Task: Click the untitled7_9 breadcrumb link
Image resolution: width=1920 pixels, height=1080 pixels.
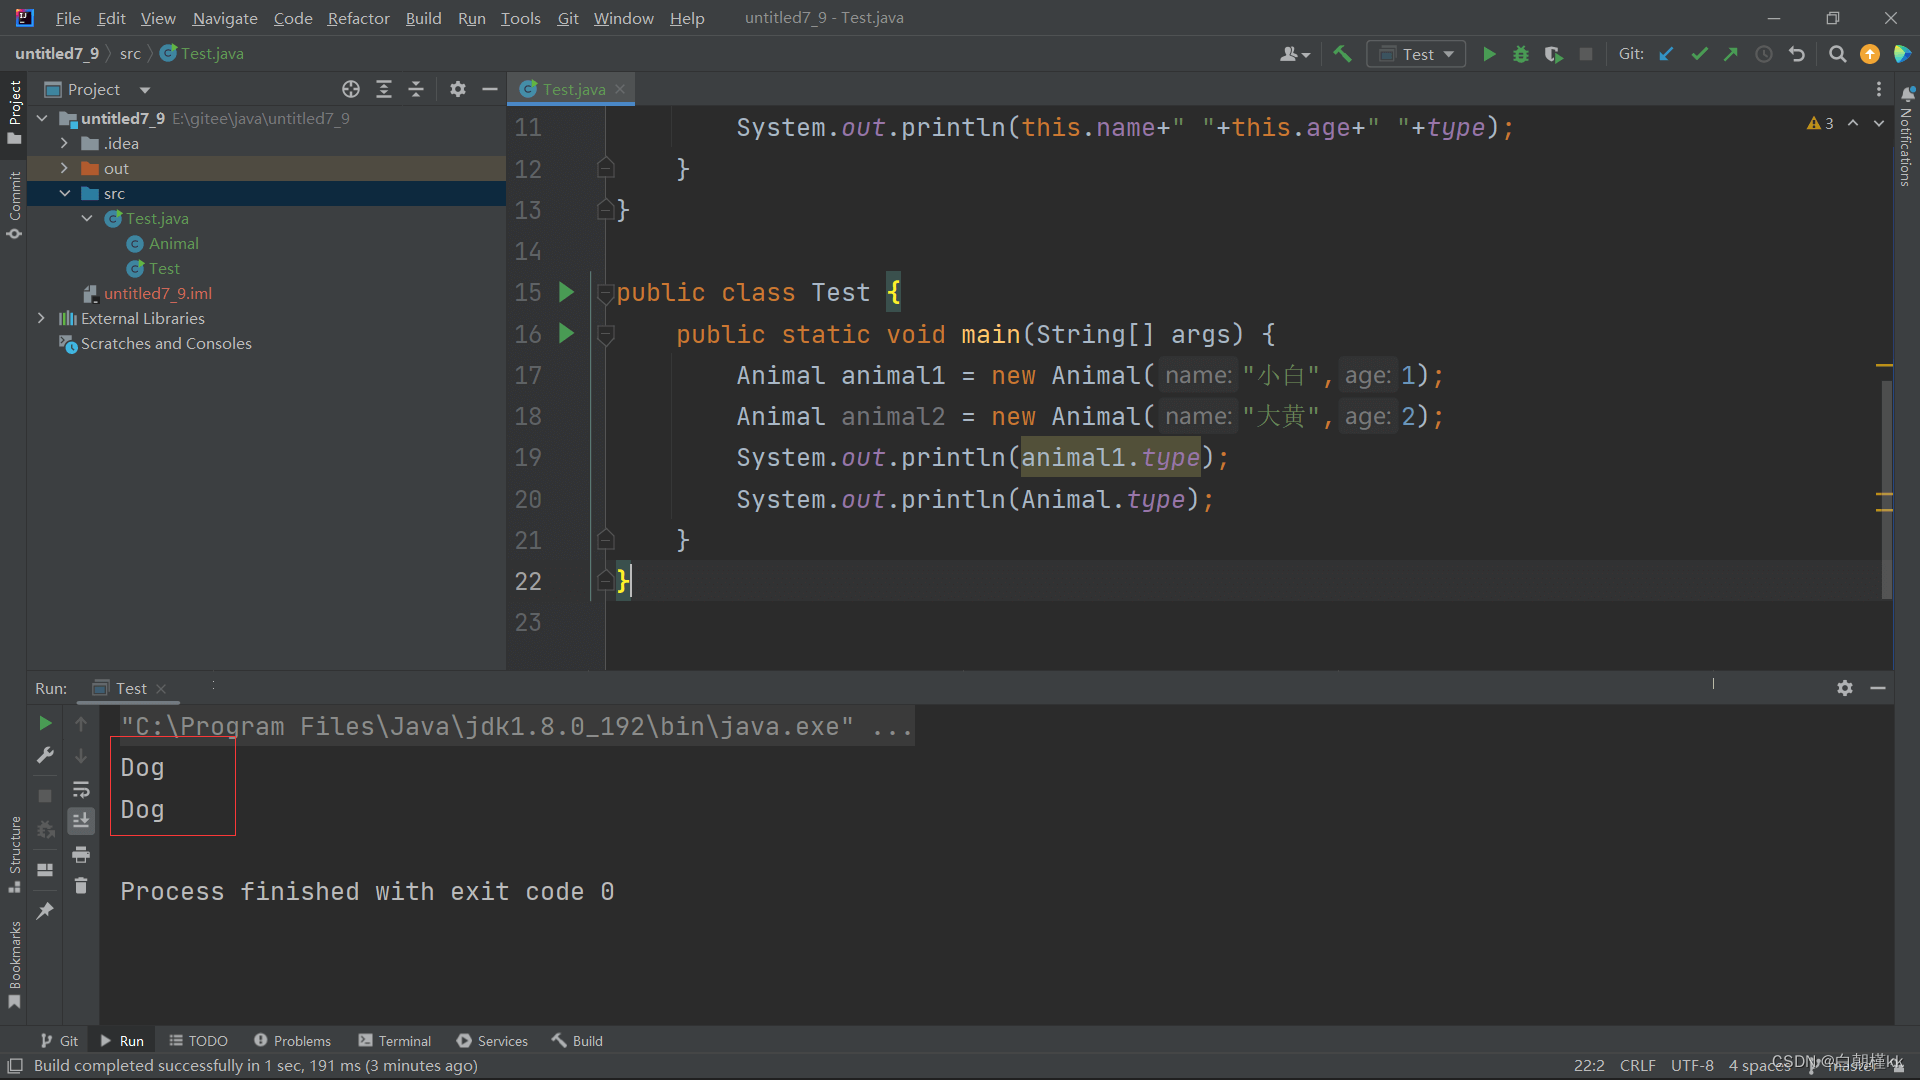Action: click(x=57, y=54)
